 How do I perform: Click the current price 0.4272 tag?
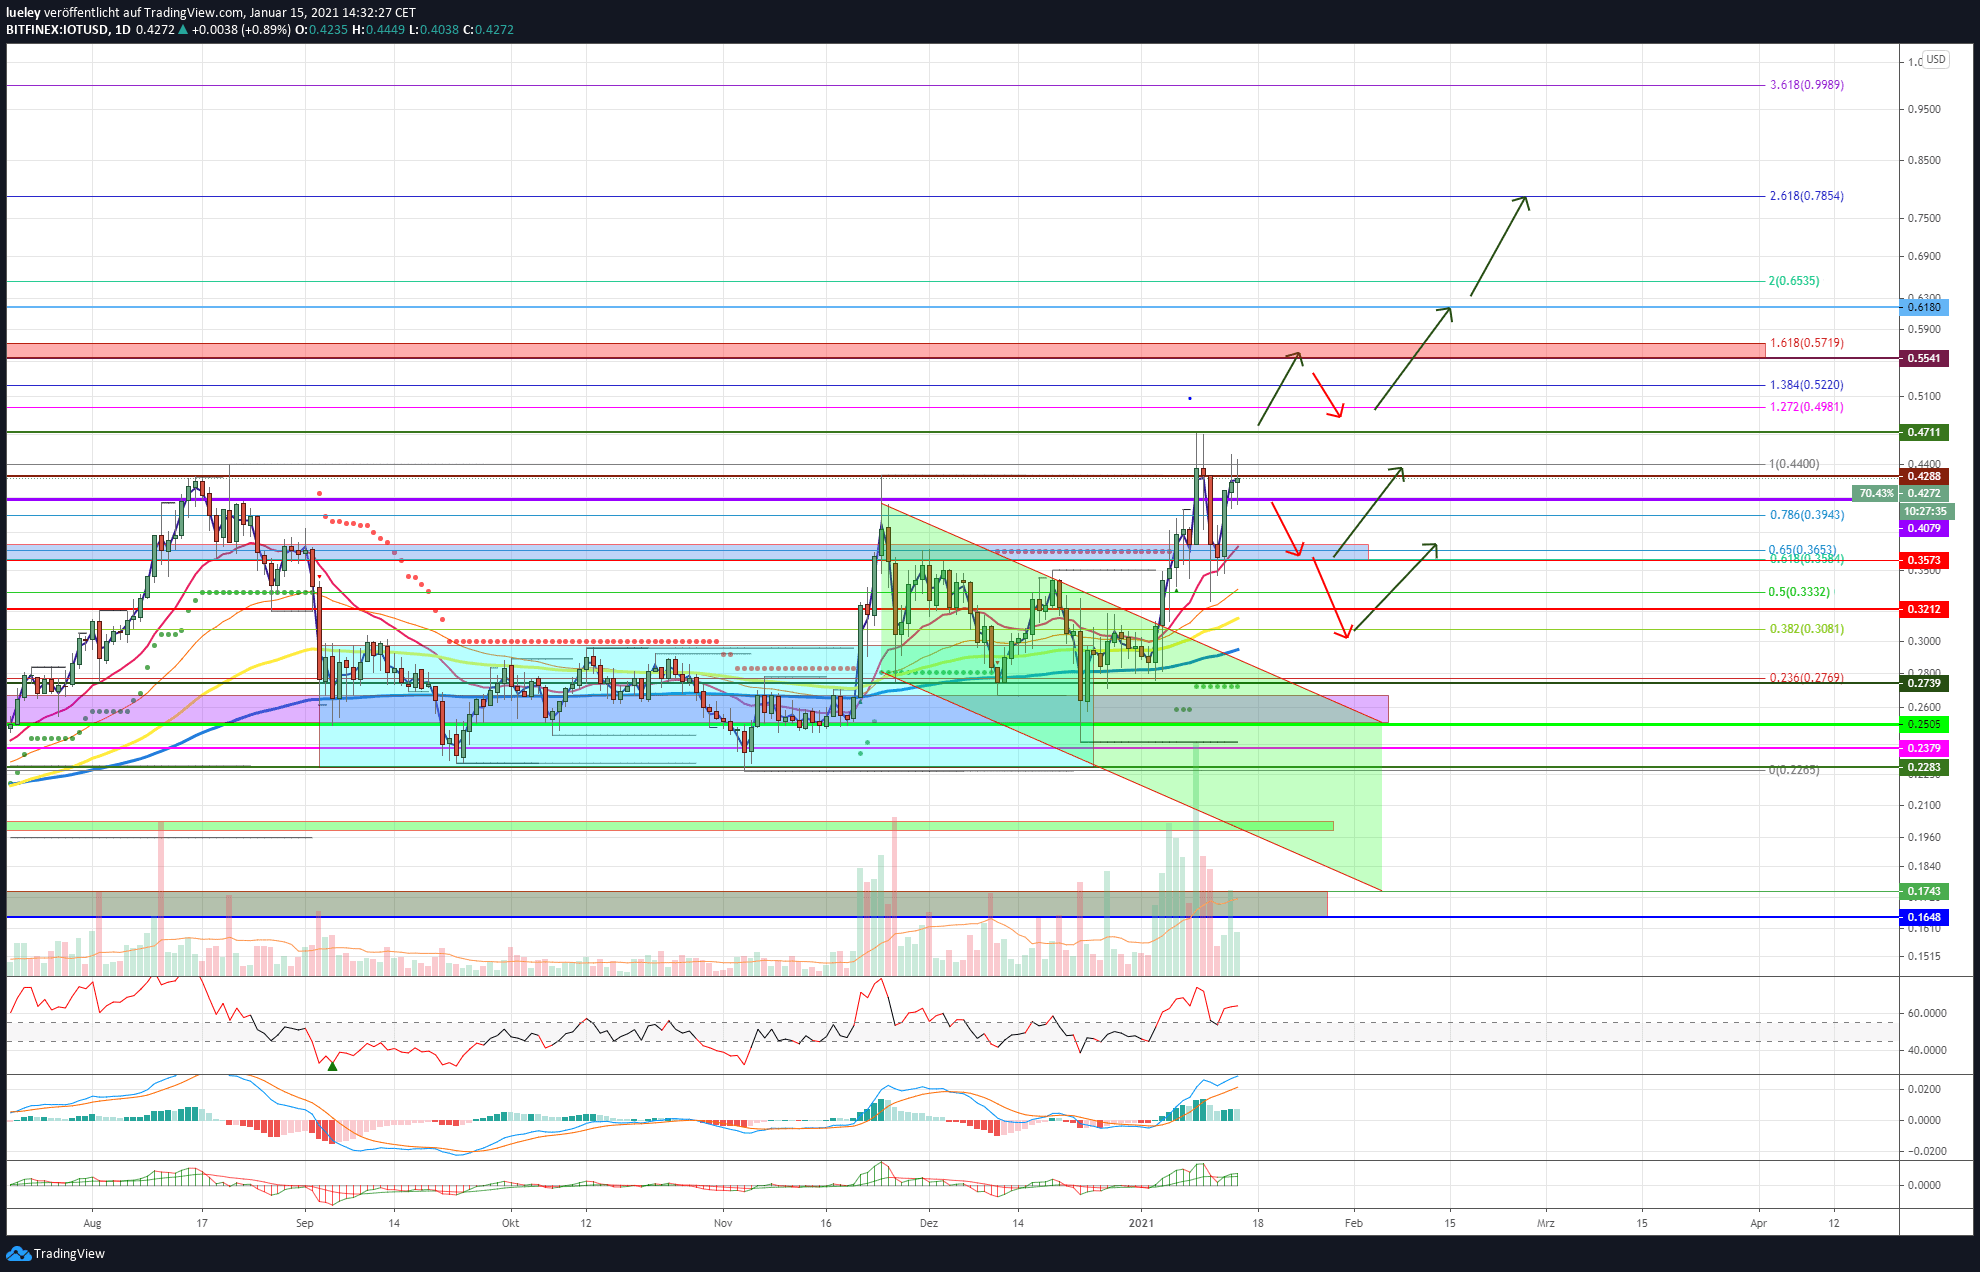(x=1924, y=493)
